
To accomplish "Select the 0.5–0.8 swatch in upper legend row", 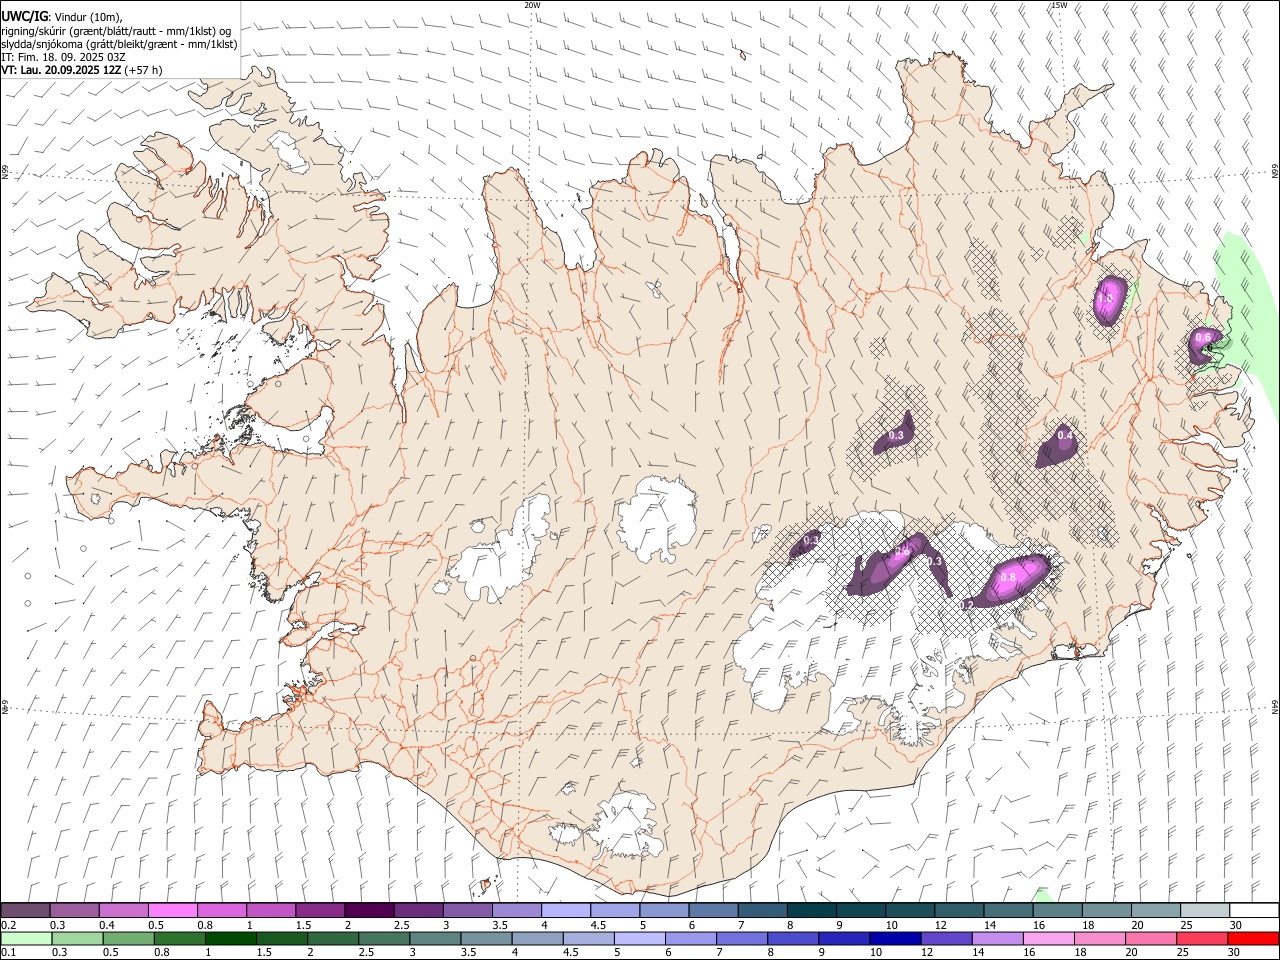I will tap(172, 911).
